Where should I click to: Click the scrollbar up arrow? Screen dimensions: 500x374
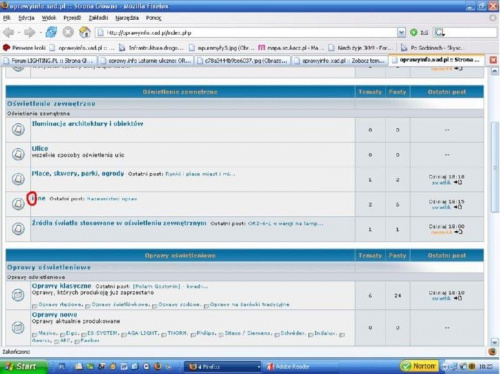point(494,71)
